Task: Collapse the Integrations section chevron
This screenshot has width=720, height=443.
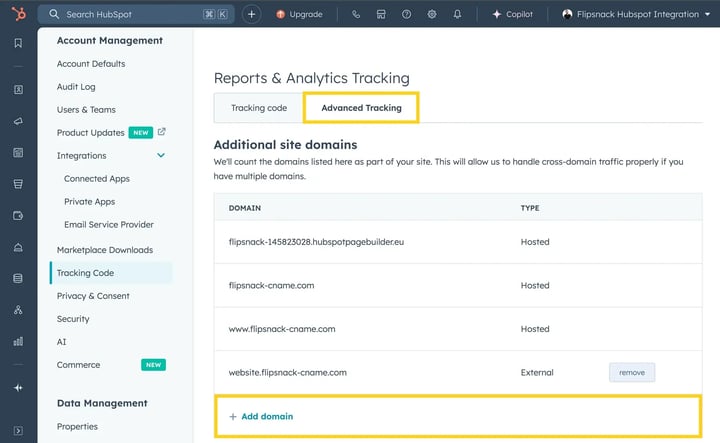Action: click(x=161, y=155)
